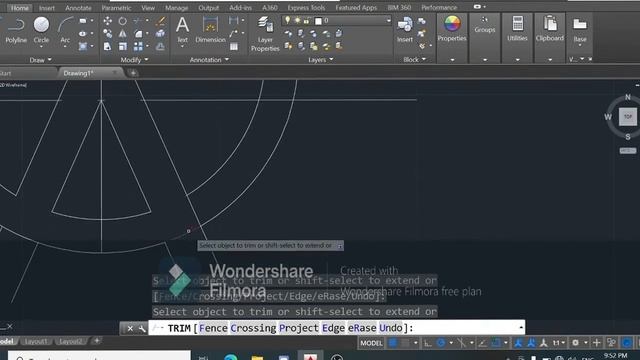Select the Arc draw tool

tap(65, 29)
